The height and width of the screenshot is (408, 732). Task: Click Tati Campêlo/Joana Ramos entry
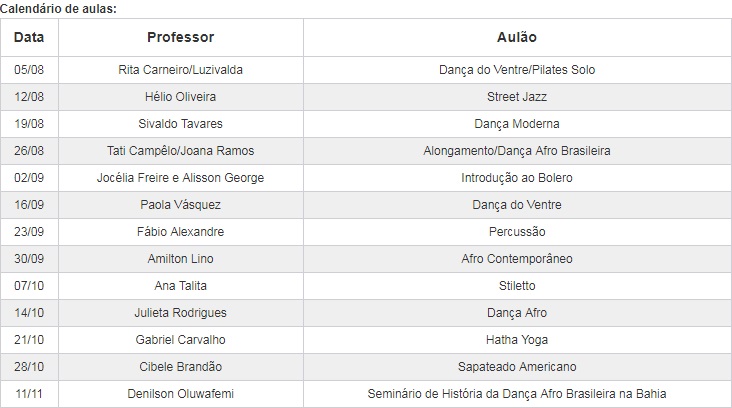180,151
